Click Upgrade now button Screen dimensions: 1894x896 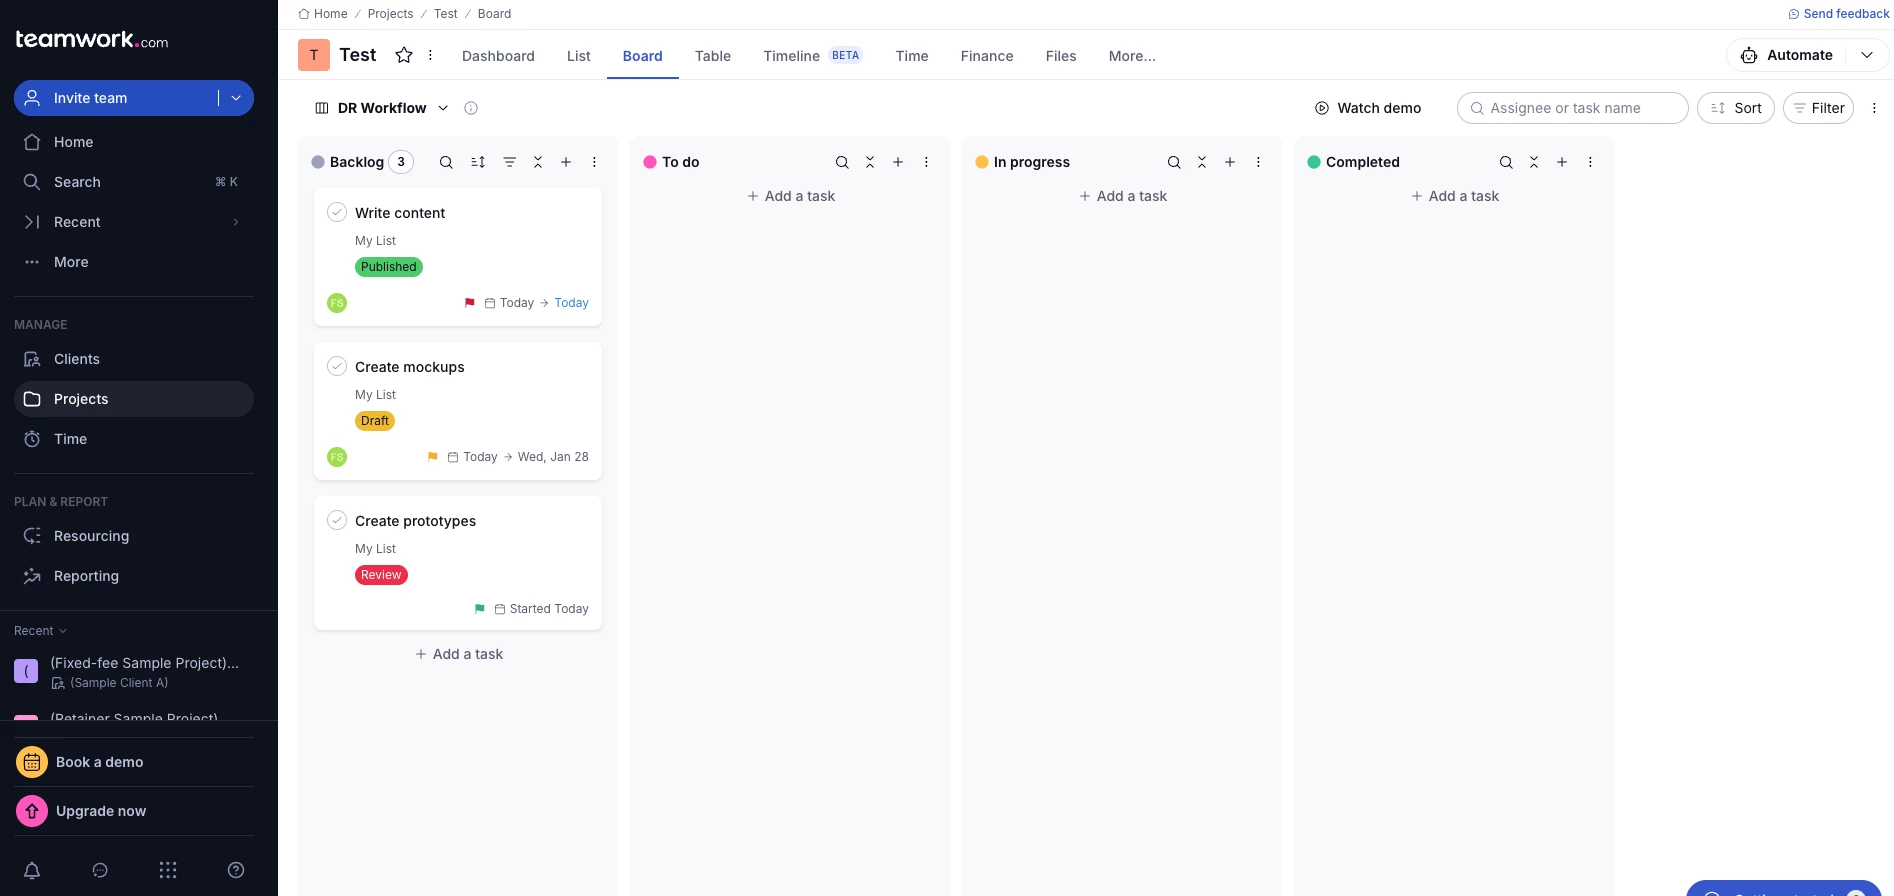(x=134, y=811)
